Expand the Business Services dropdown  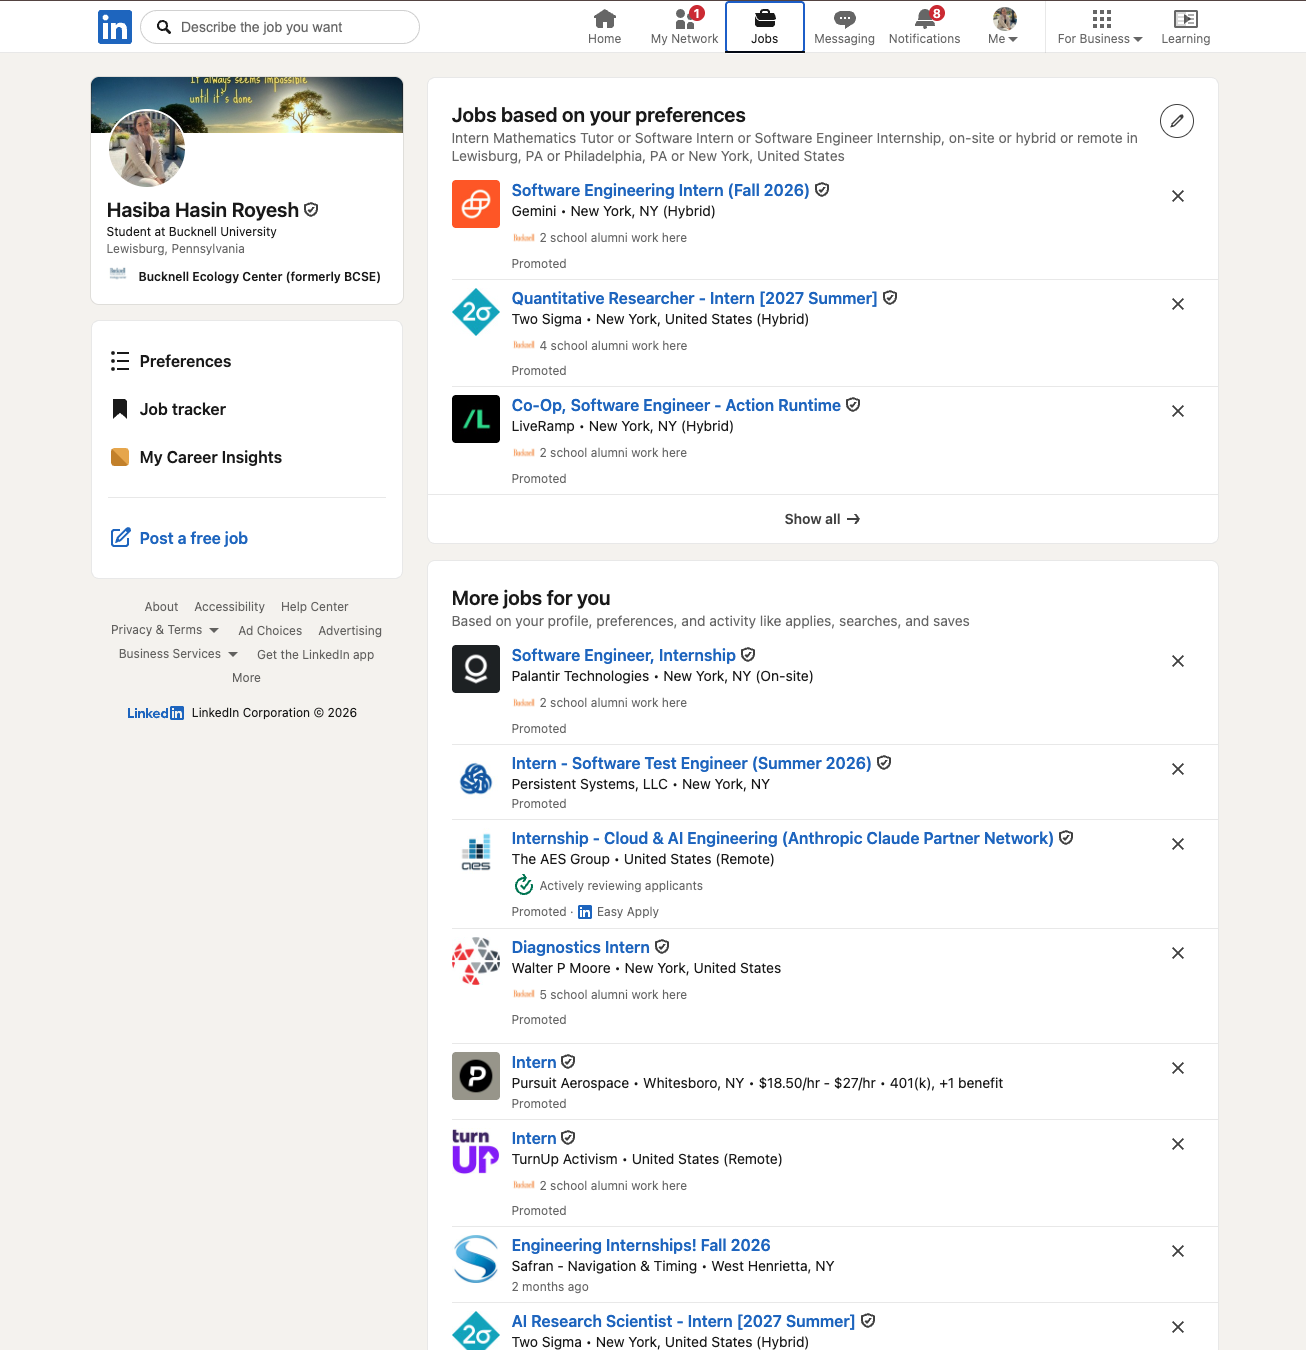pos(179,654)
